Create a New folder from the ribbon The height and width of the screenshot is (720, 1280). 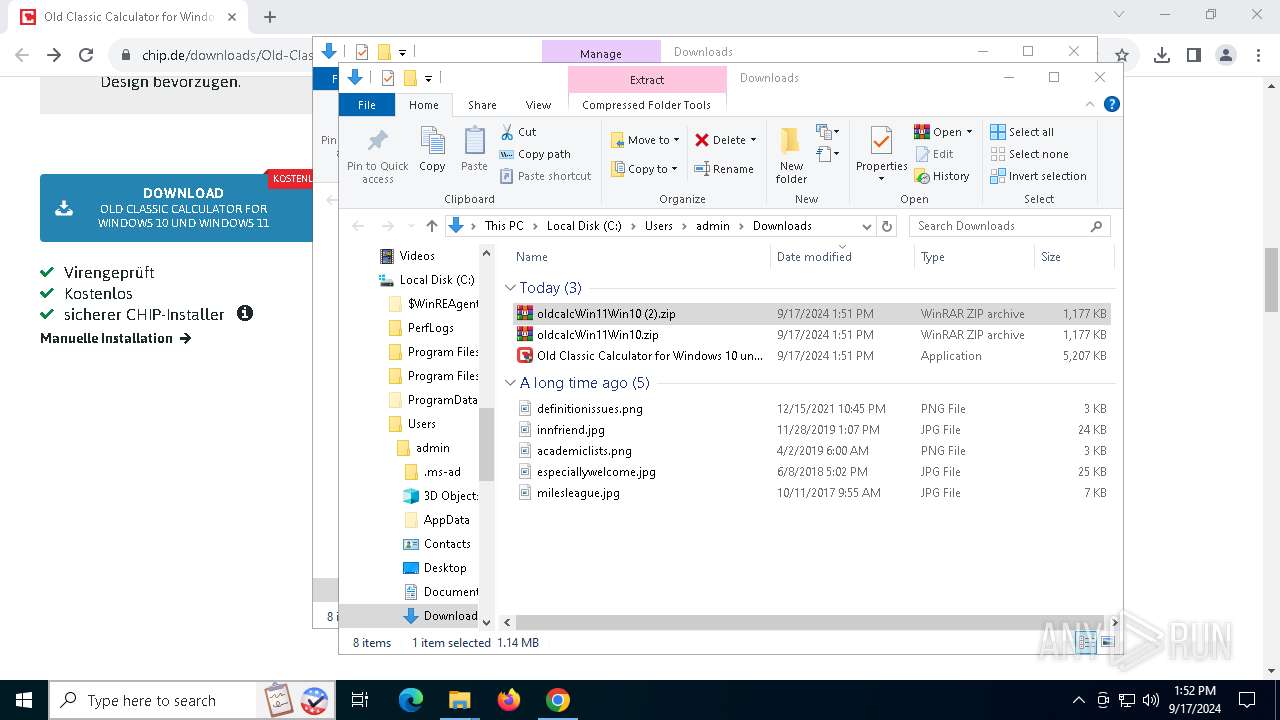(791, 156)
